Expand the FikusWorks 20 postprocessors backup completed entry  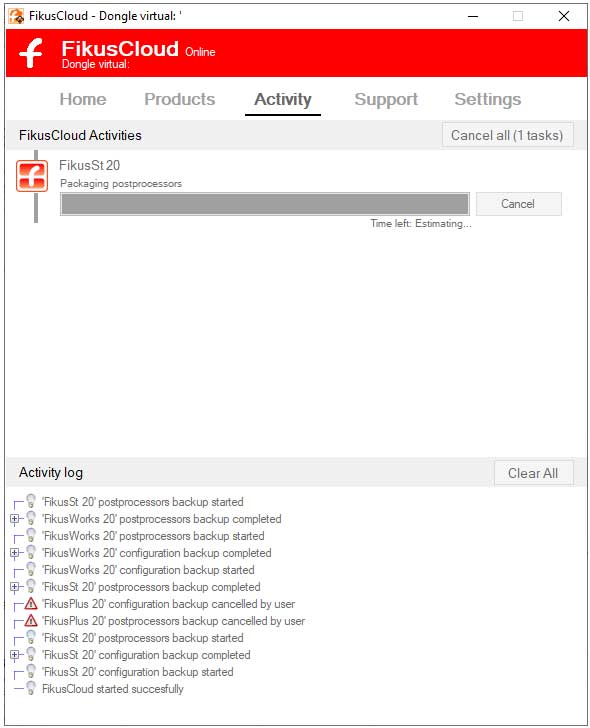pyautogui.click(x=14, y=519)
